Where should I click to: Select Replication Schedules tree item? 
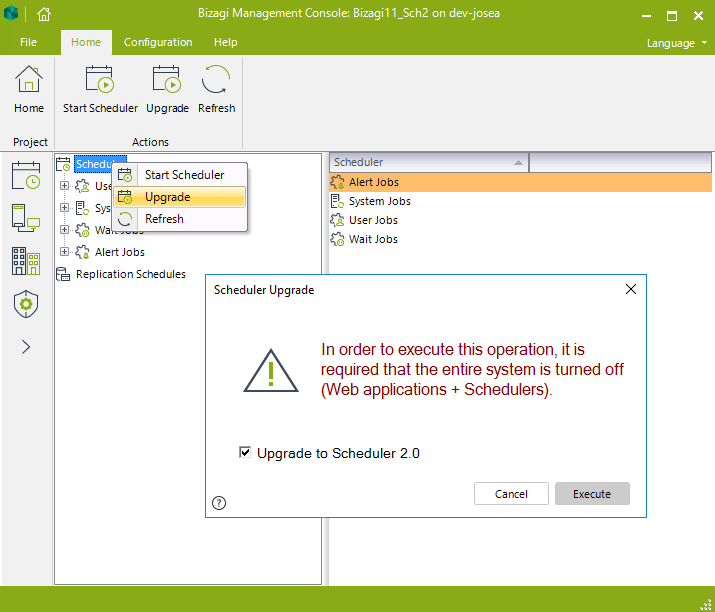pyautogui.click(x=130, y=274)
